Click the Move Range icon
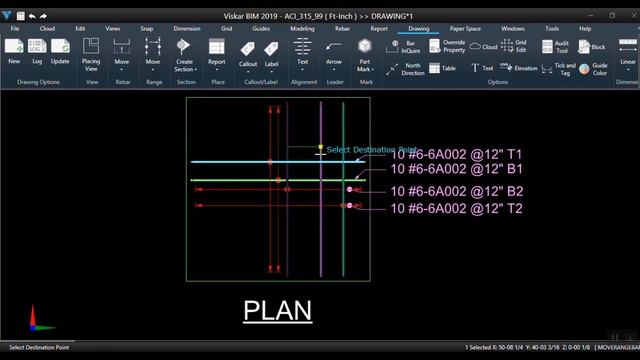 point(153,47)
